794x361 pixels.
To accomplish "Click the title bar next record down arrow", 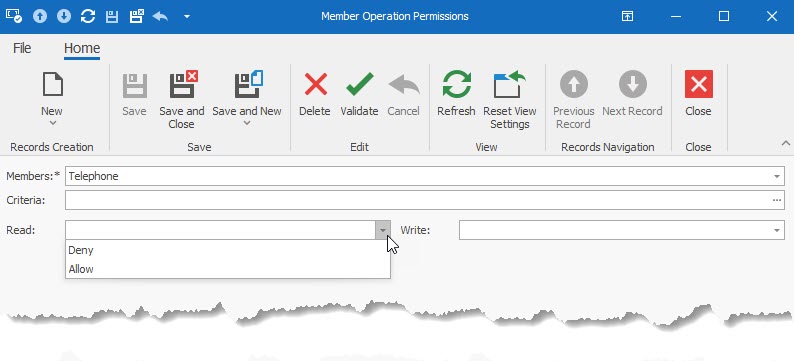I will 64,16.
